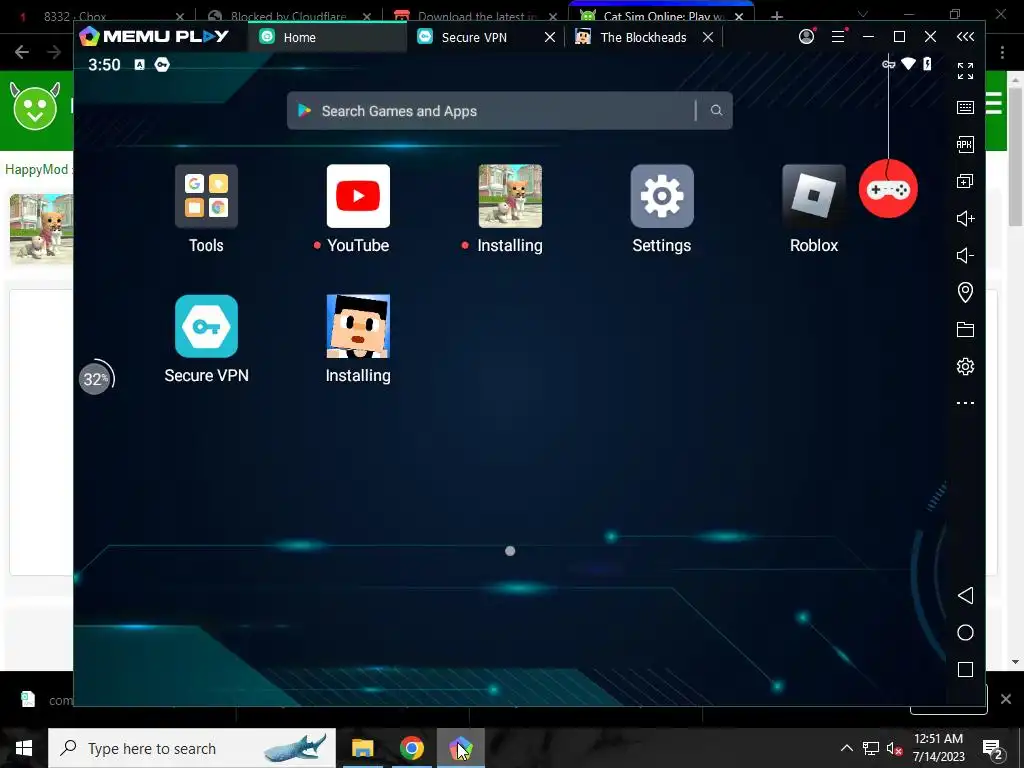This screenshot has width=1024, height=768.
Task: Decrease volume using sidebar speaker minus icon
Action: (x=965, y=255)
